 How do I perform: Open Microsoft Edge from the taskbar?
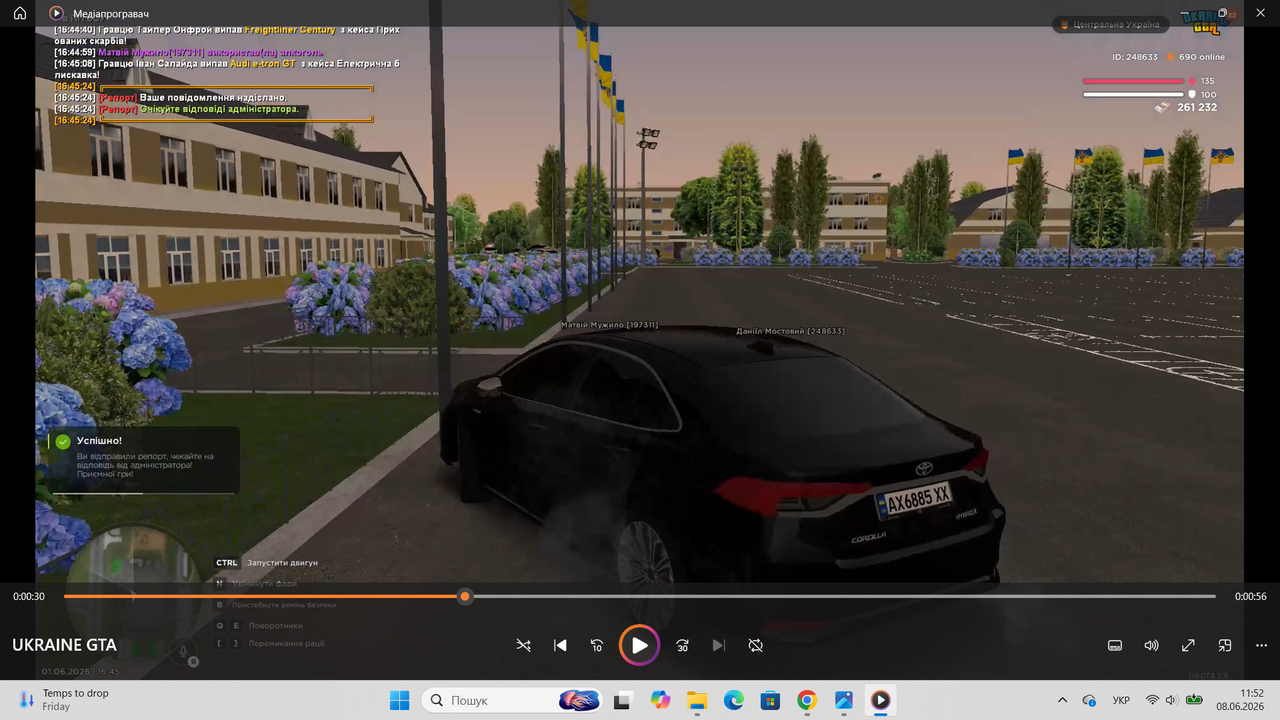734,700
